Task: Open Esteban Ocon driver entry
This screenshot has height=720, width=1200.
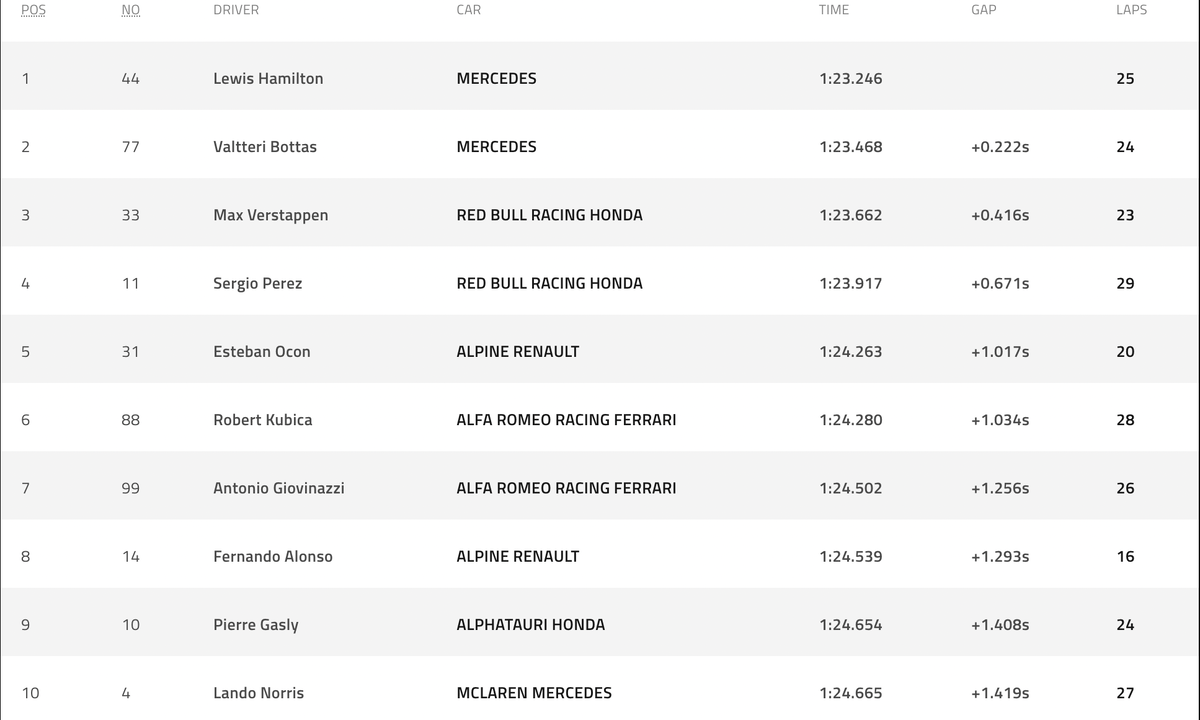Action: click(x=262, y=352)
